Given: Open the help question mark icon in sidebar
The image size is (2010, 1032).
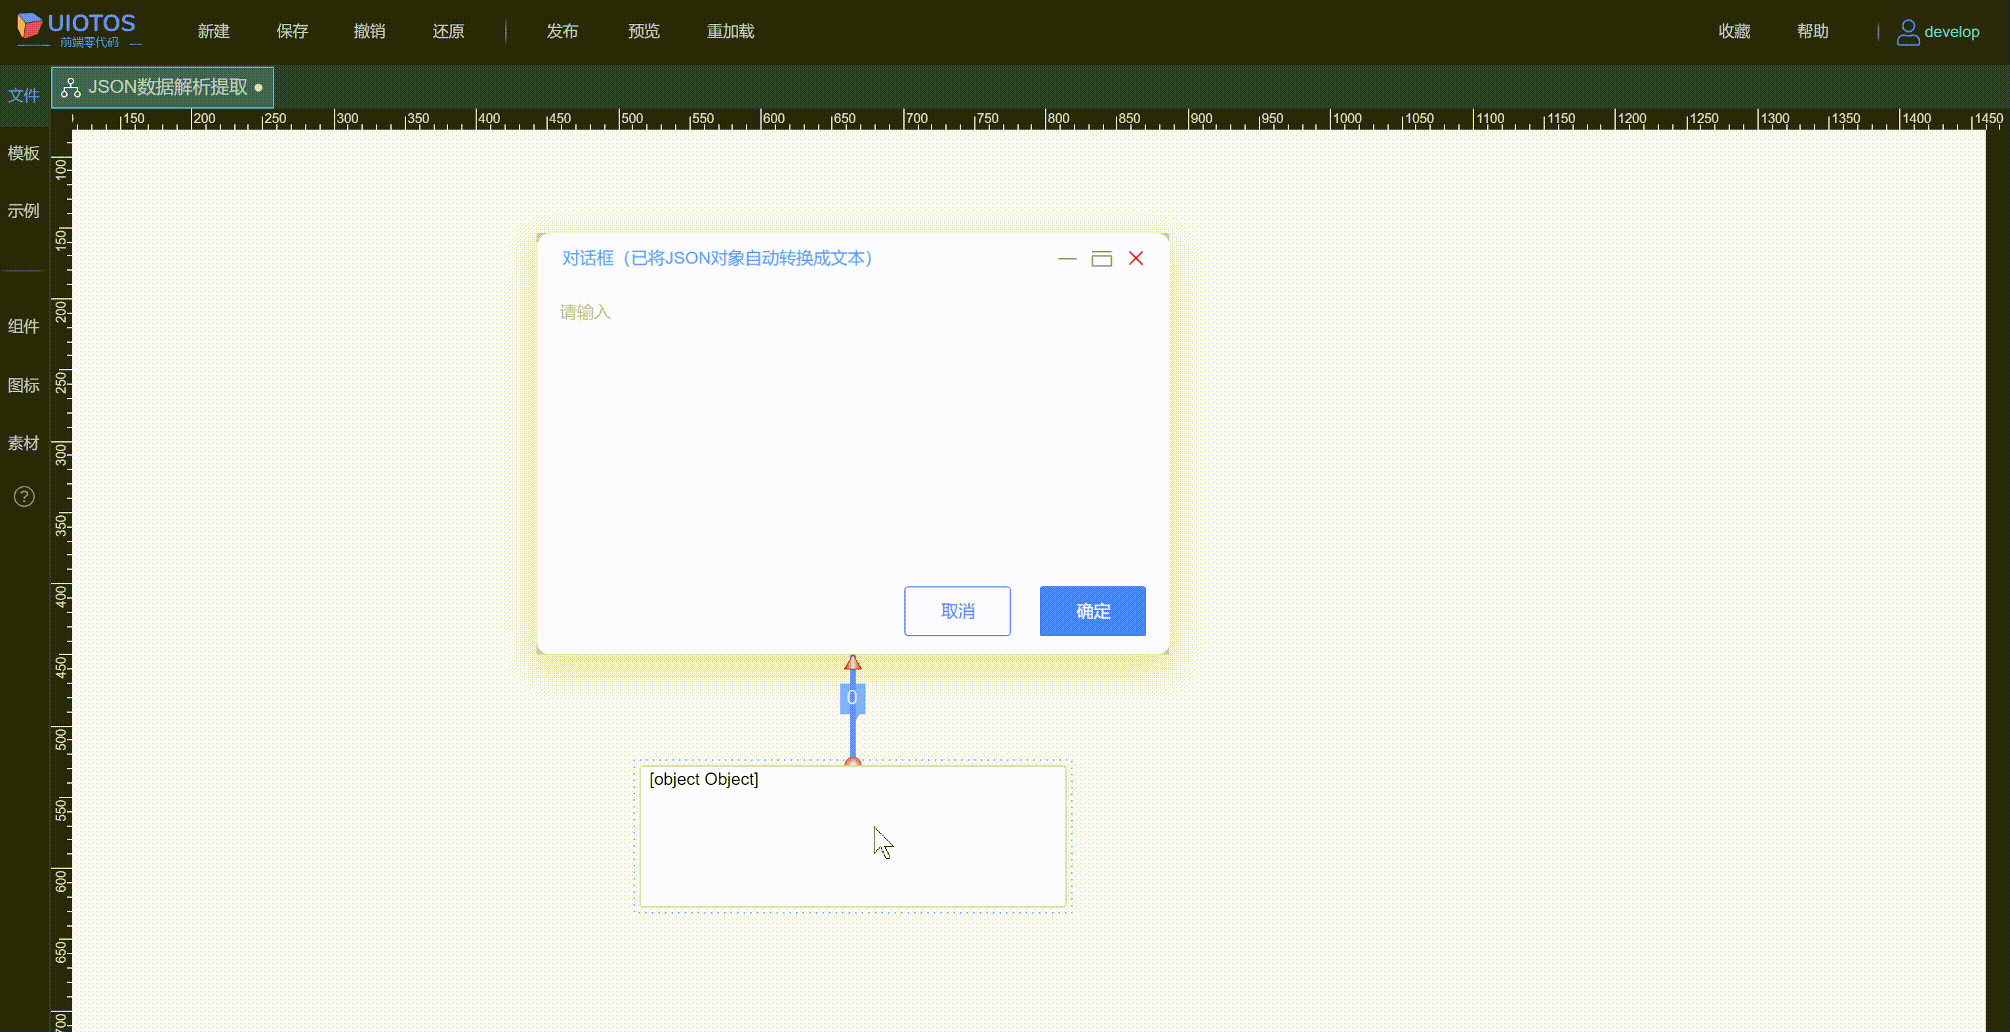Looking at the screenshot, I should (x=24, y=497).
